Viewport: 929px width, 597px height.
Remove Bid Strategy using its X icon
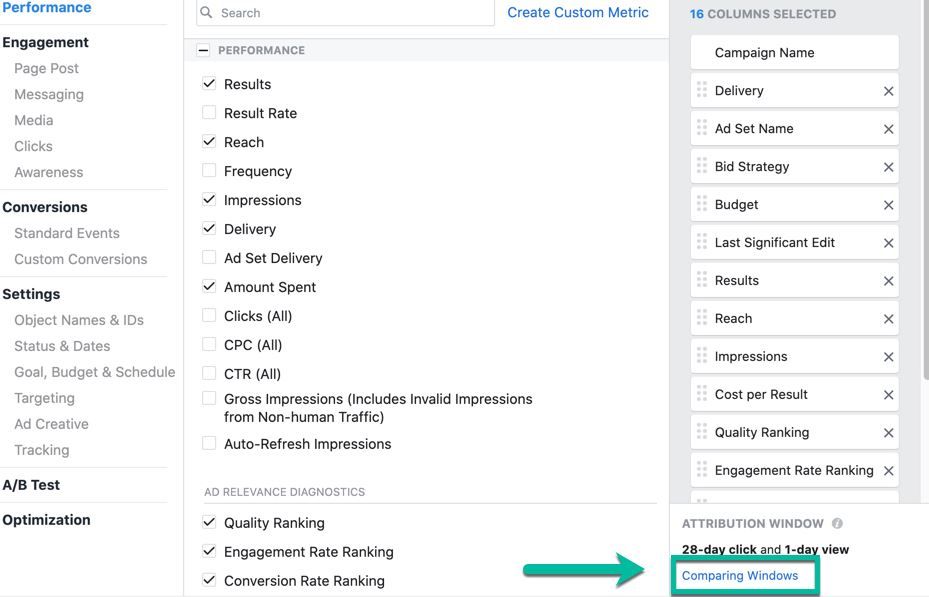coord(888,166)
